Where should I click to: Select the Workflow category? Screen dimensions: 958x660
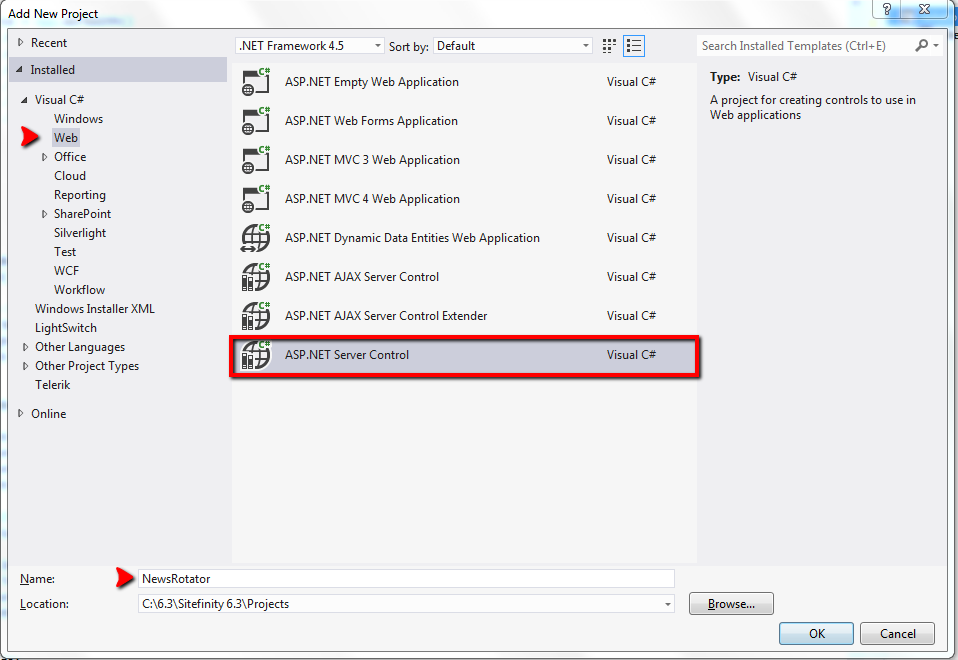click(79, 290)
